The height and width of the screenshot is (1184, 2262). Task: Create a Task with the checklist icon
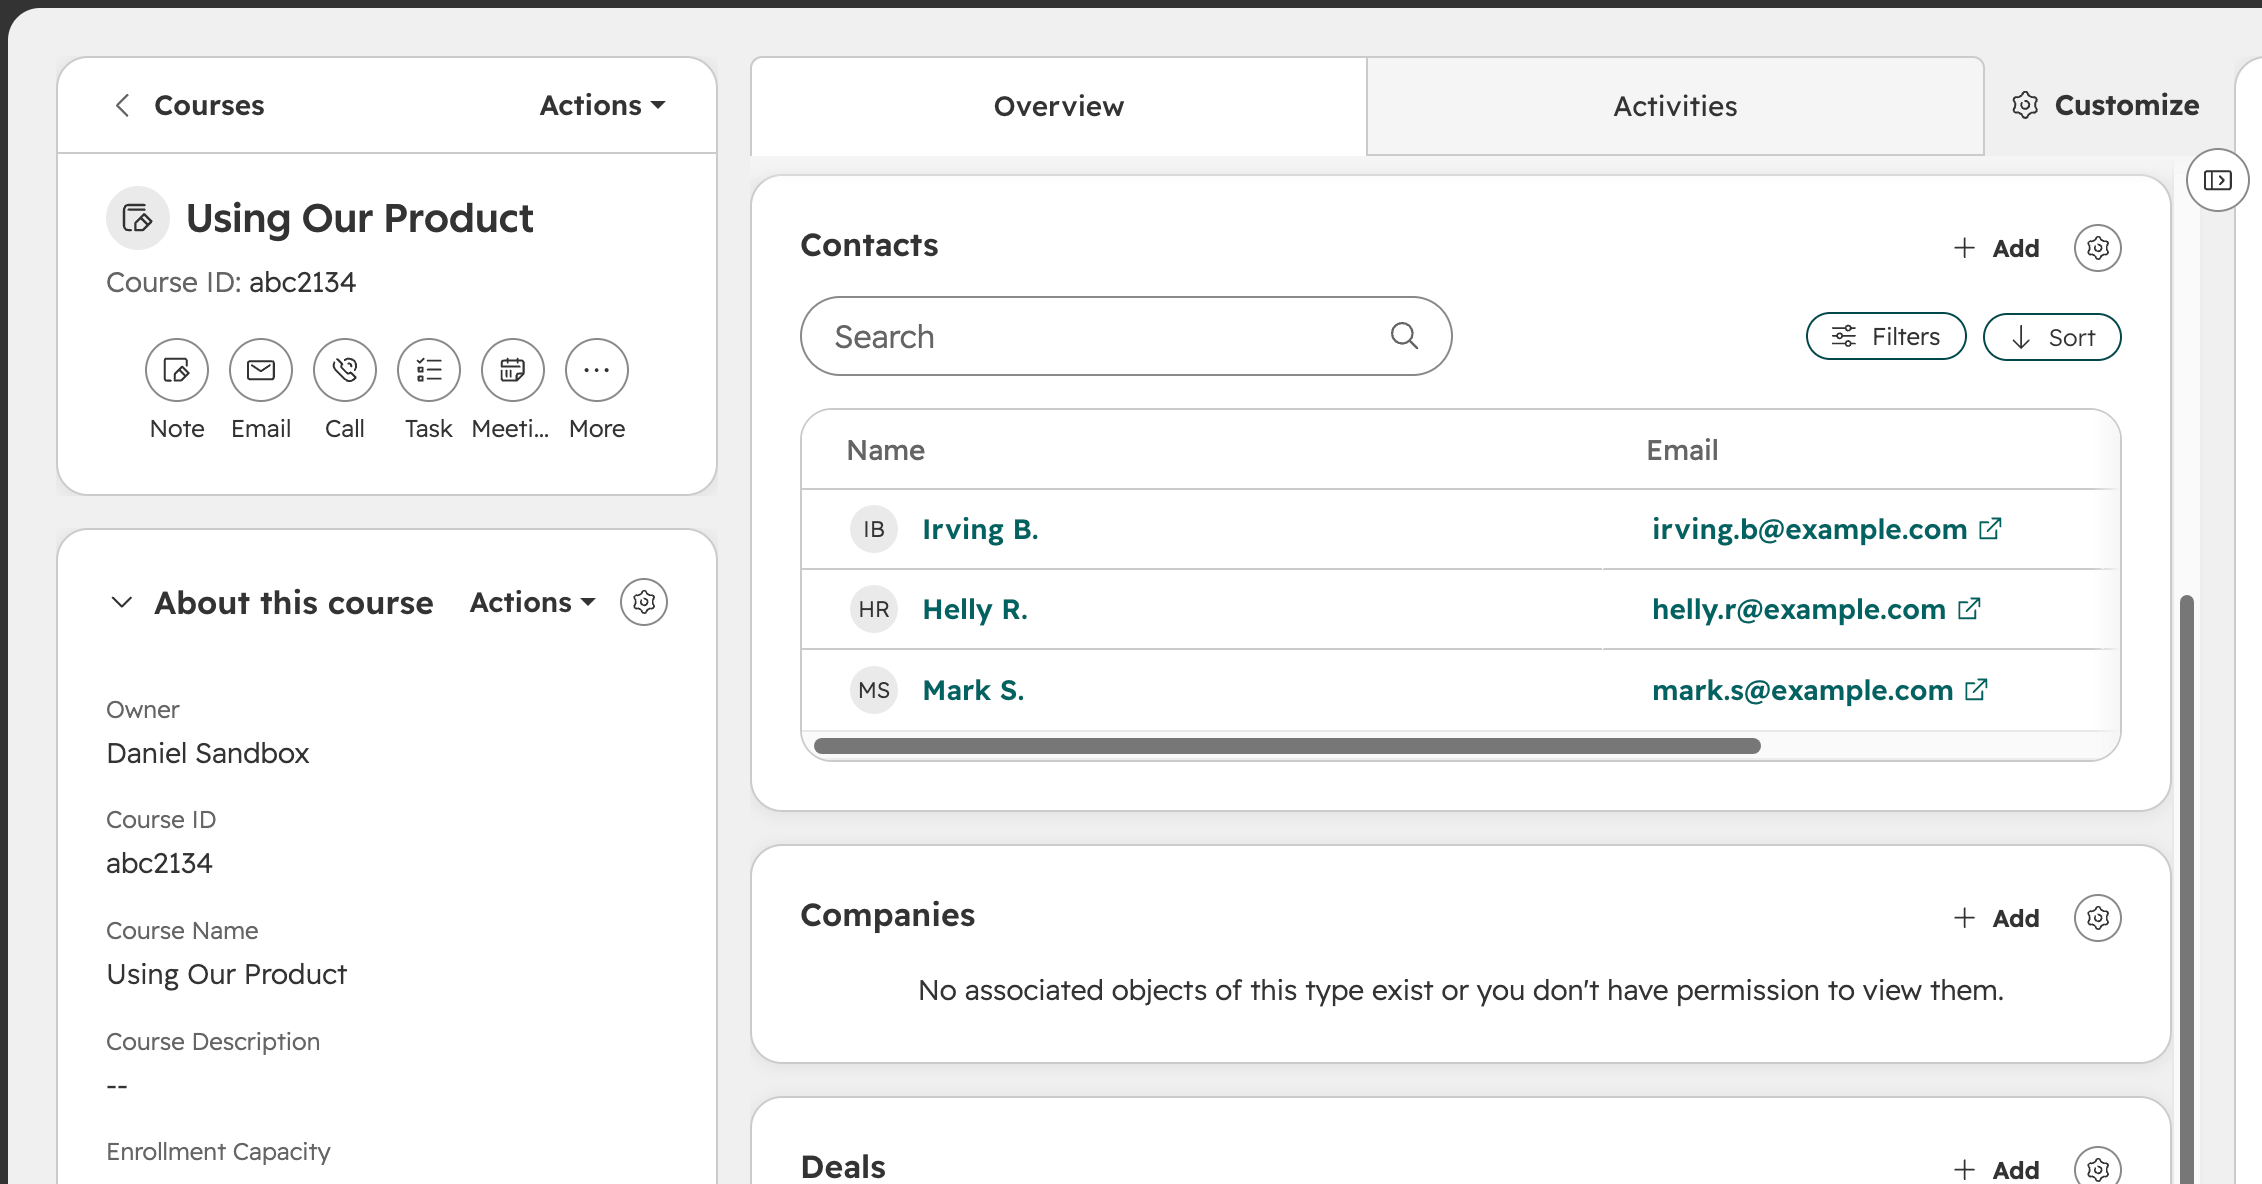[x=429, y=370]
